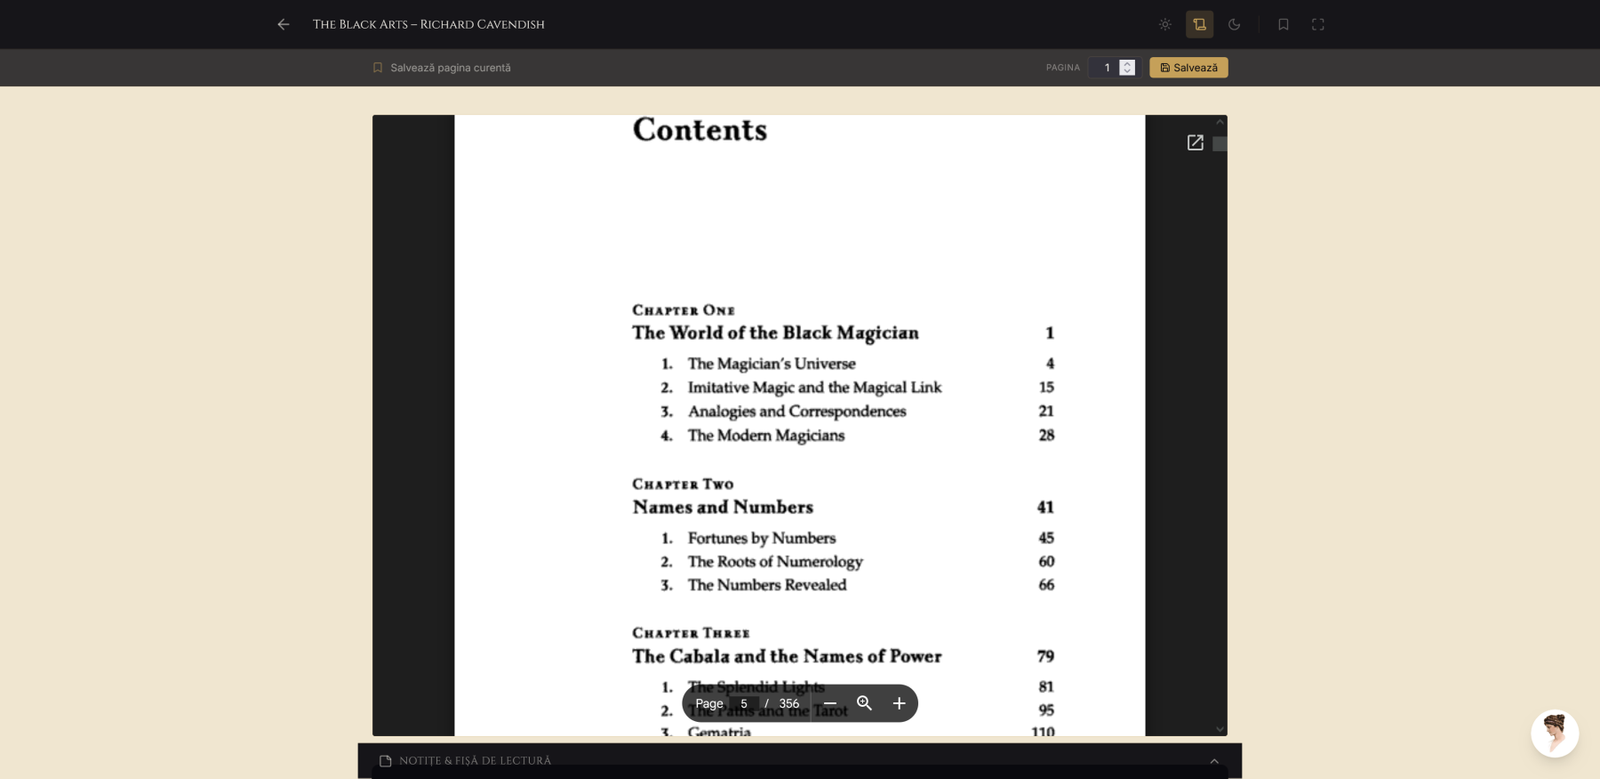Click 'Salvează pagina curentă' link
The image size is (1600, 779).
click(450, 68)
